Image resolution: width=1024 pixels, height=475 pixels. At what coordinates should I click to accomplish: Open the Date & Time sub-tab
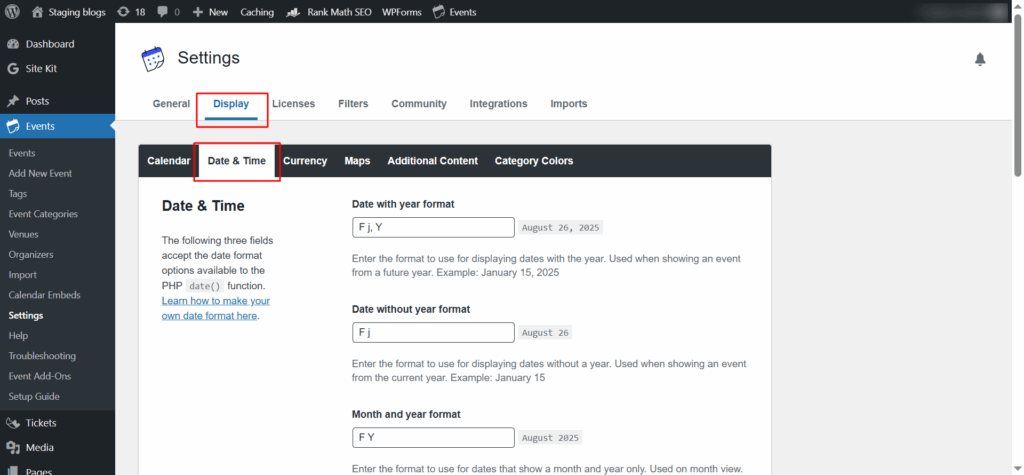(x=236, y=161)
